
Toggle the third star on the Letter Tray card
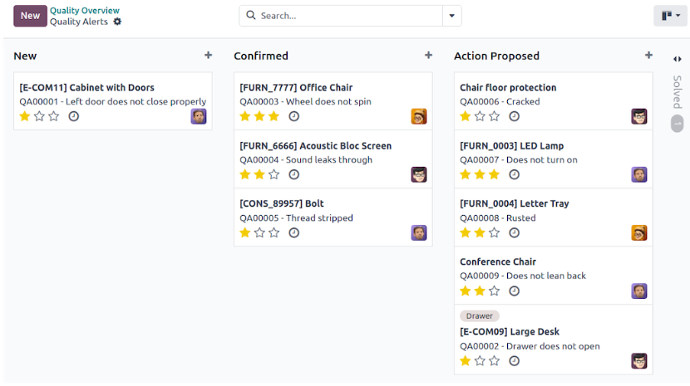[x=494, y=233]
